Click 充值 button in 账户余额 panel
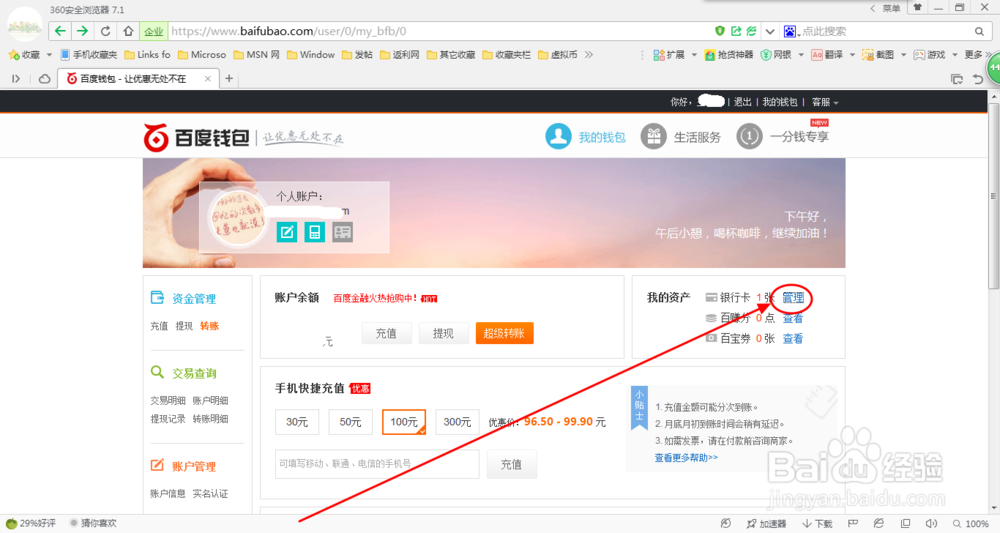Viewport: 1000px width, 533px height. click(x=386, y=333)
